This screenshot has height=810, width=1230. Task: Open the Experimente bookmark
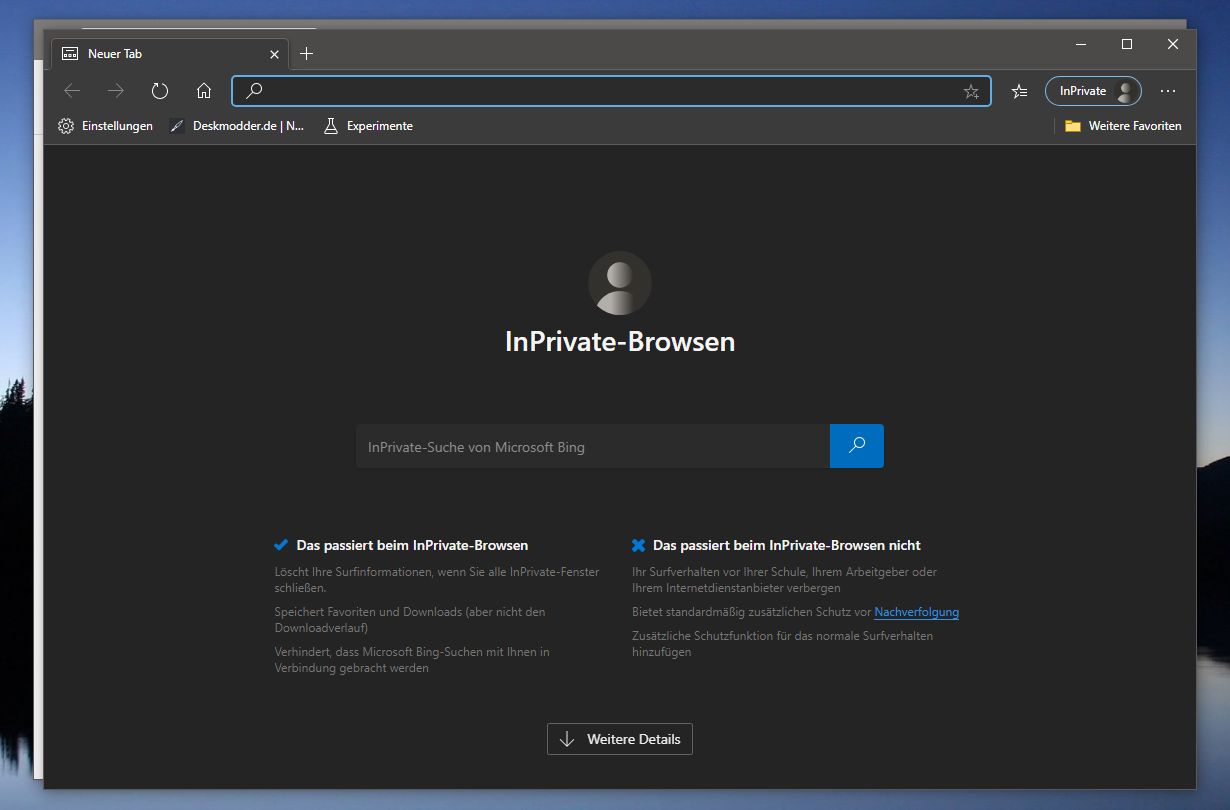pos(368,126)
